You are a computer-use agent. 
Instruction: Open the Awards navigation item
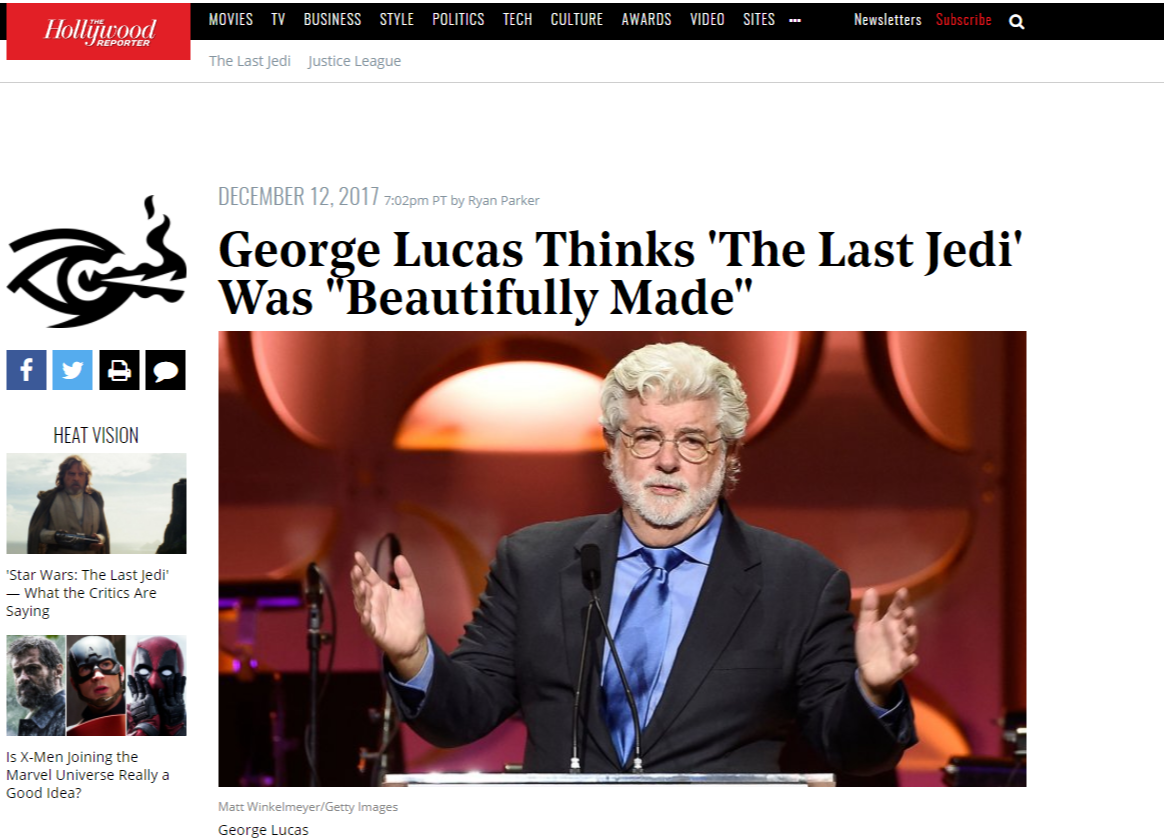[x=647, y=19]
